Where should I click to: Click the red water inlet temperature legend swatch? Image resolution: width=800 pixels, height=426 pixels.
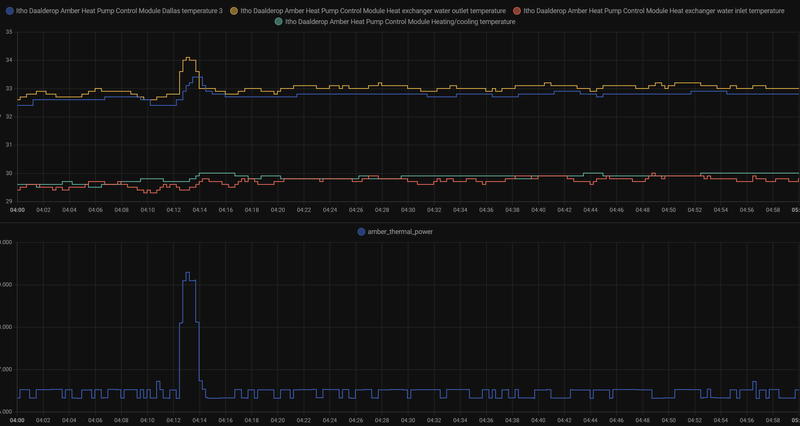pos(517,10)
